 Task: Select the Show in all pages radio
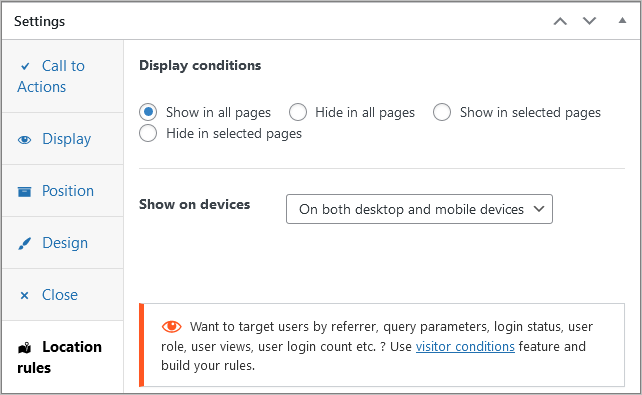148,112
